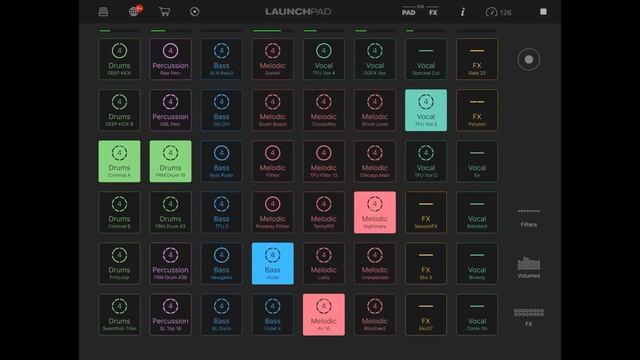Open the Filters panel
This screenshot has height=360, width=640.
(529, 218)
